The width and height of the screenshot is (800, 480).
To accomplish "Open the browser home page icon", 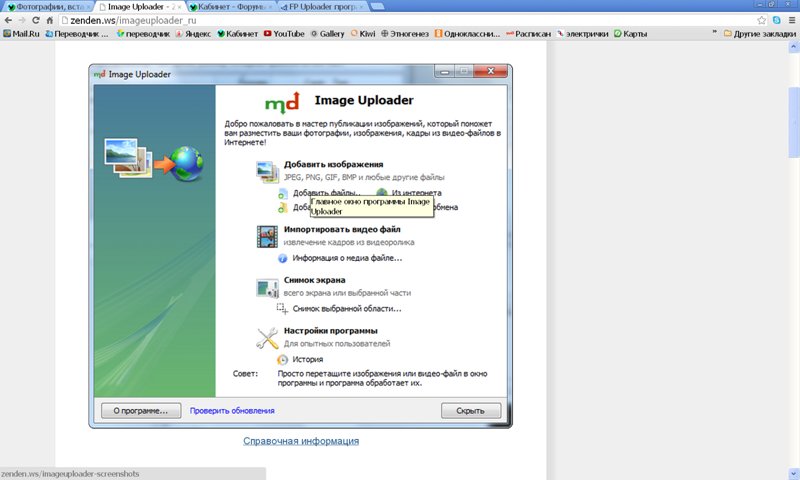I will (x=49, y=20).
